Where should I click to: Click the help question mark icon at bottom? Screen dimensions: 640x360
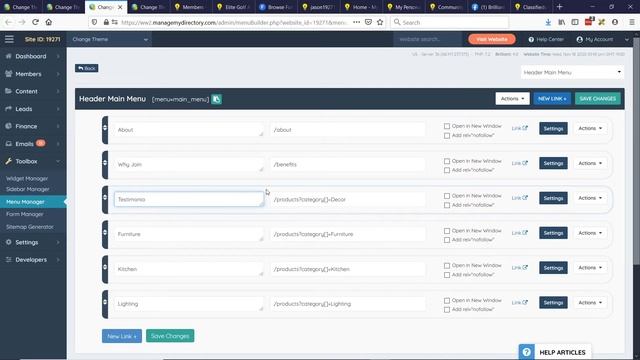pos(527,352)
